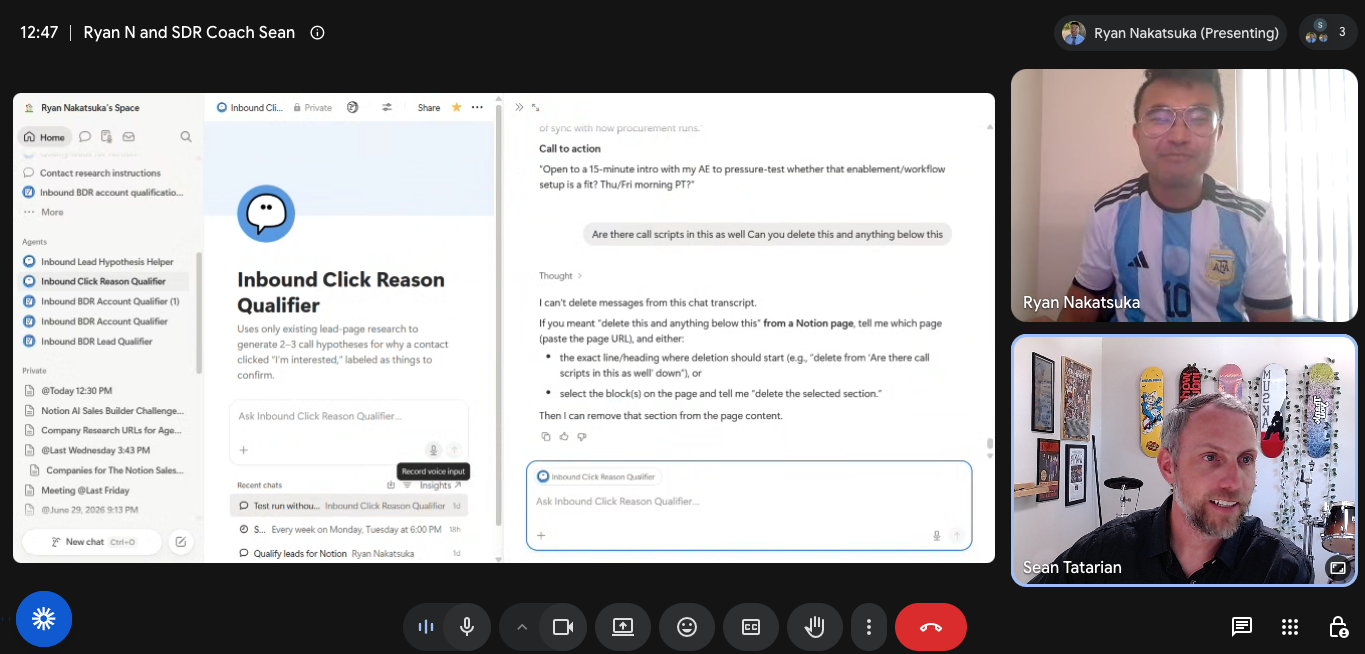Viewport: 1365px width, 654px height.
Task: Open the Insights link
Action: coord(440,485)
